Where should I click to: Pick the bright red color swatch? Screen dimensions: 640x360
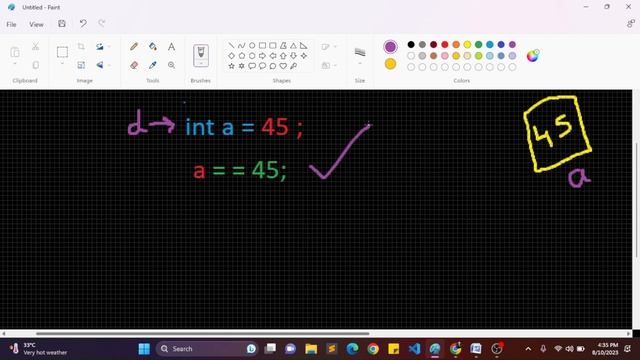[445, 44]
